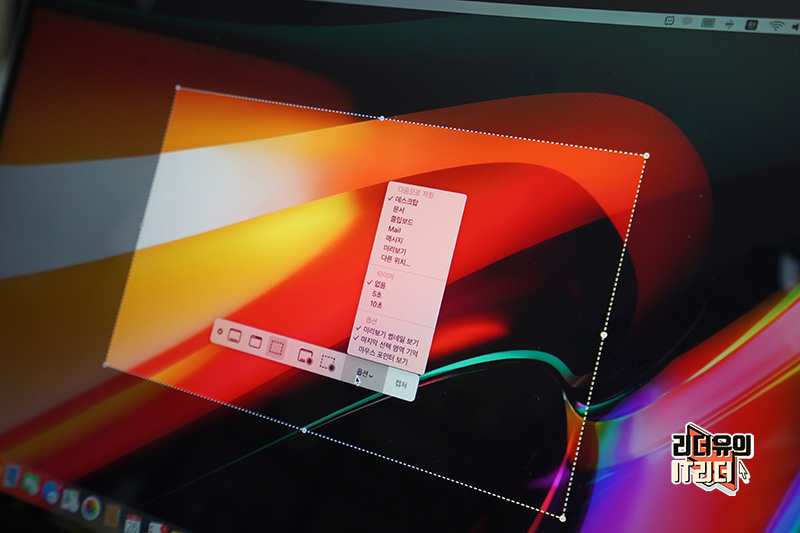Set timer to 5초
Screen dimensions: 800x533
click(x=377, y=294)
